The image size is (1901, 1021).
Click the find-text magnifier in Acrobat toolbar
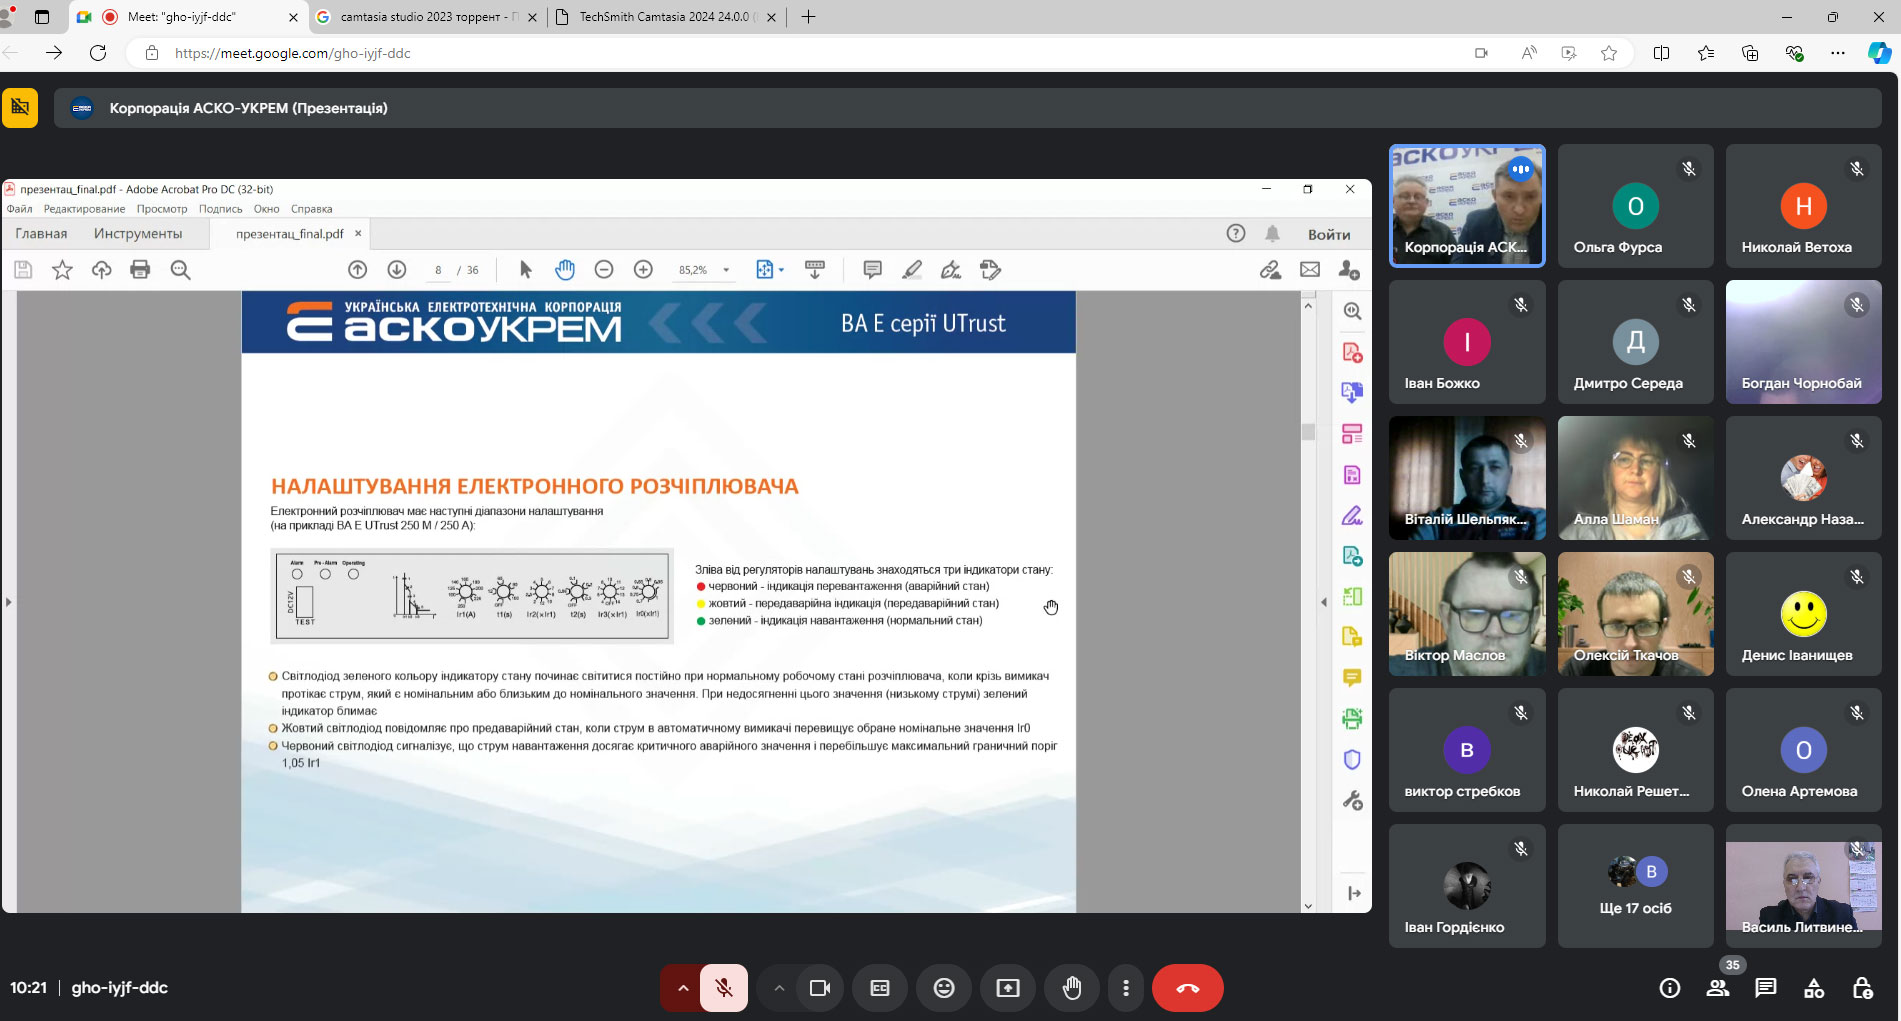180,270
